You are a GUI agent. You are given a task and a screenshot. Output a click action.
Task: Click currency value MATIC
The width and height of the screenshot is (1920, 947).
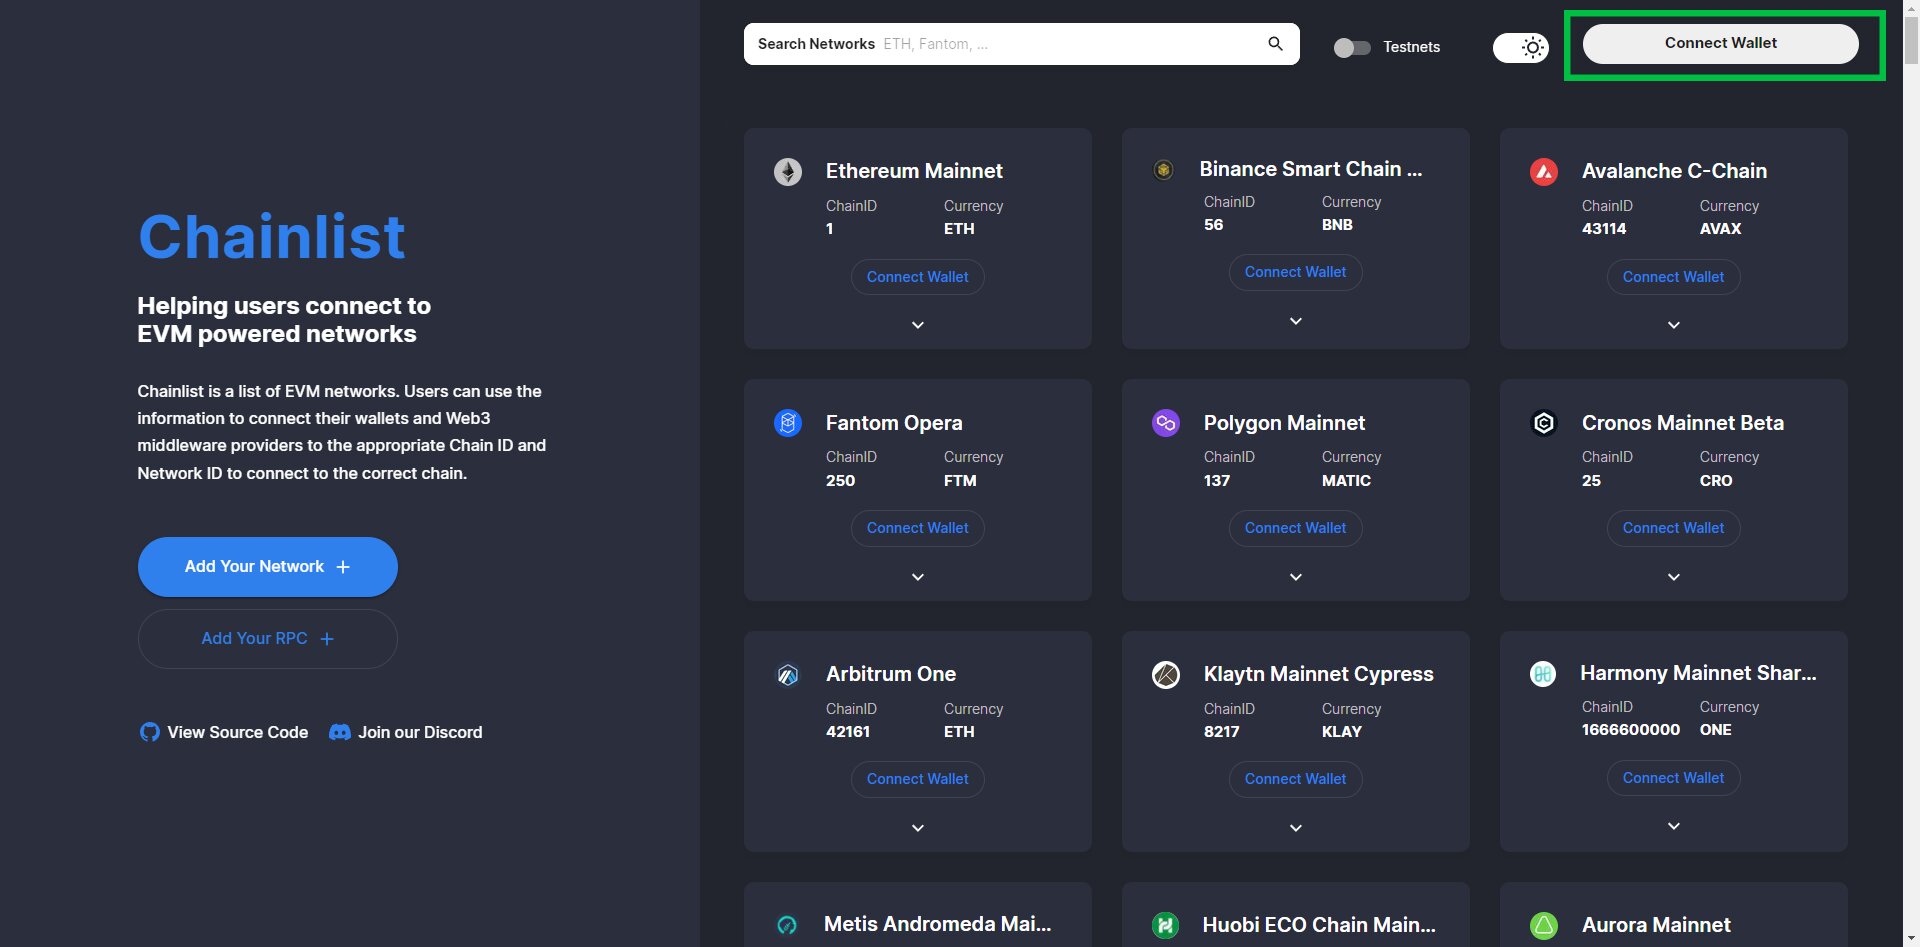(1346, 481)
